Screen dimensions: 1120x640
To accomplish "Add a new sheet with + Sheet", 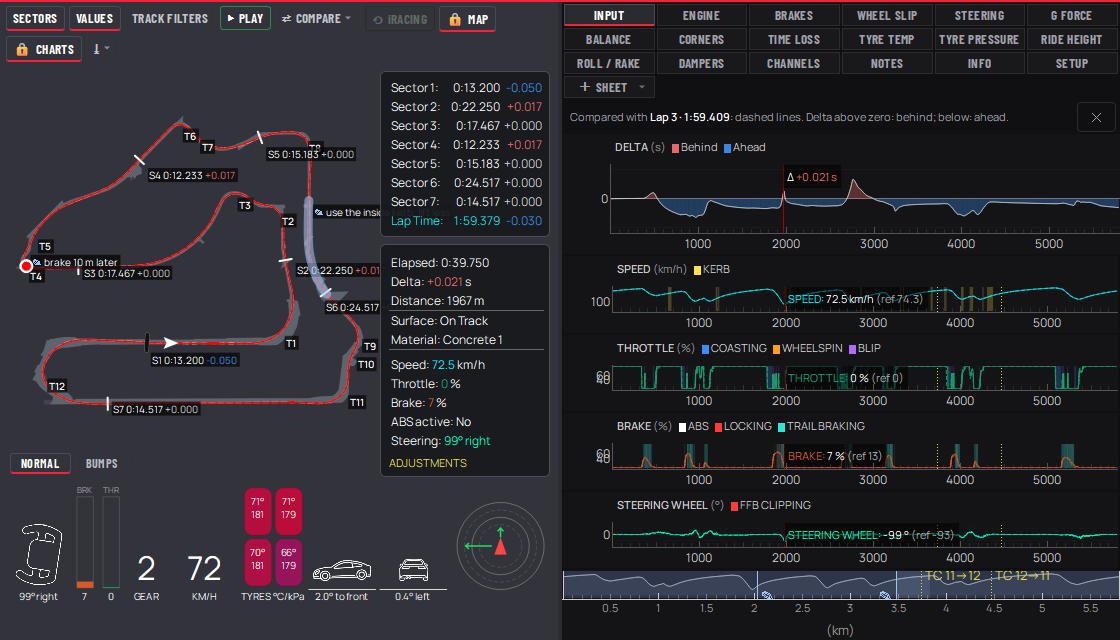I will tap(603, 87).
